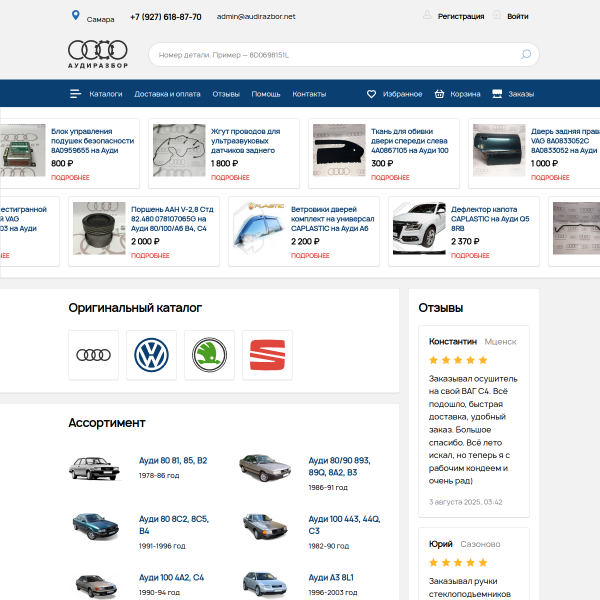The width and height of the screenshot is (600, 600).
Task: Click the heart Избранное icon
Action: (371, 94)
